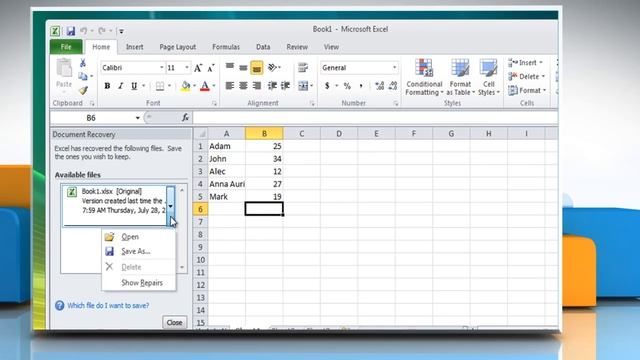Align text left icon
This screenshot has width=640, height=360.
coord(230,86)
